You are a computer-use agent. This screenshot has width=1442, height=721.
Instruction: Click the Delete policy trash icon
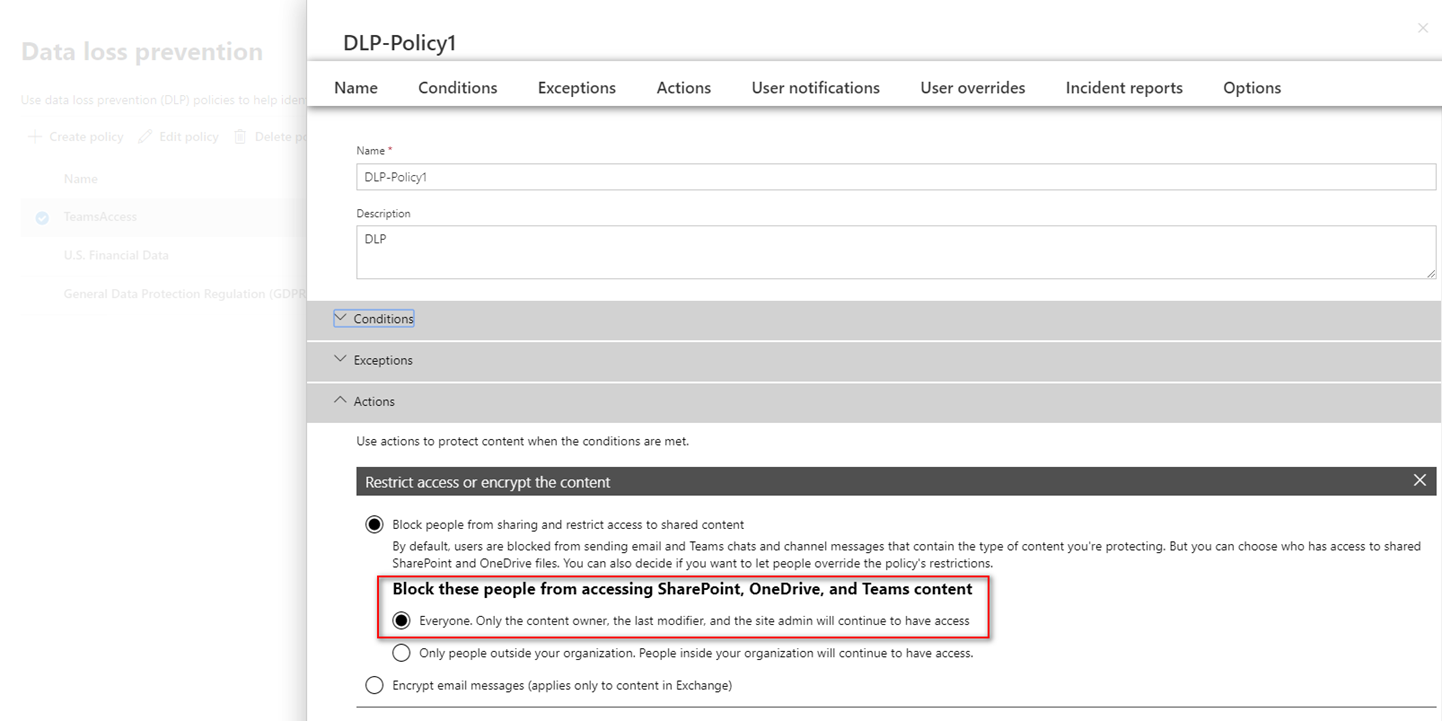[240, 137]
